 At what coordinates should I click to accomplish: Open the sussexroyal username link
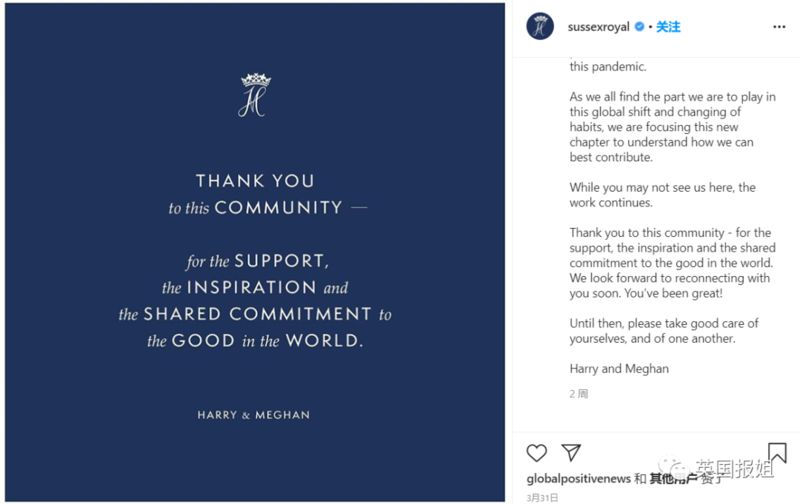[598, 27]
